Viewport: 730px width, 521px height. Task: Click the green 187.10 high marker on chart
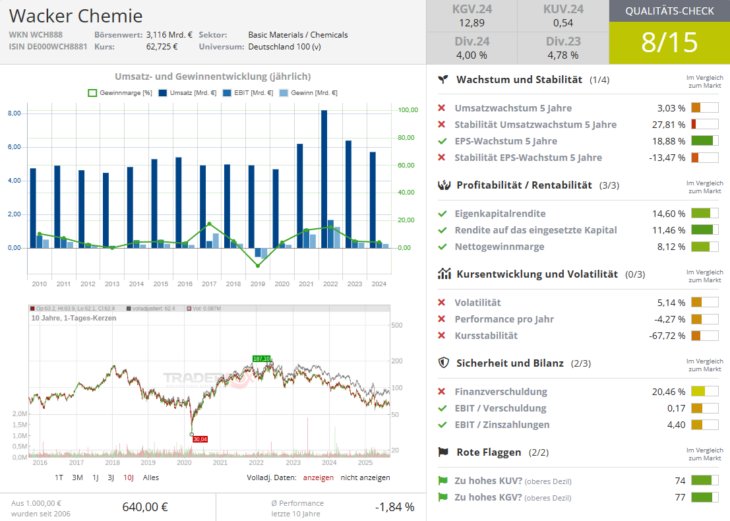pos(261,359)
